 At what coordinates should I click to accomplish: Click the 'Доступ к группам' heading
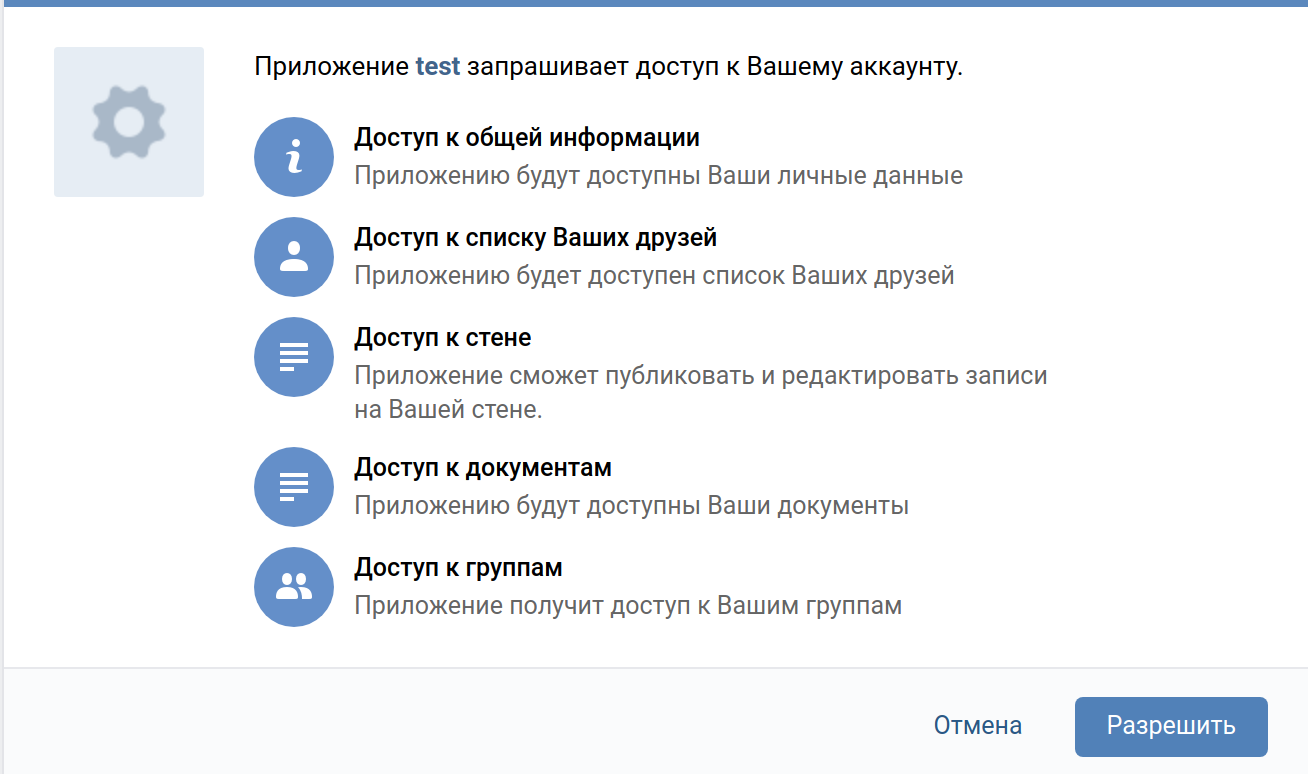pyautogui.click(x=458, y=568)
